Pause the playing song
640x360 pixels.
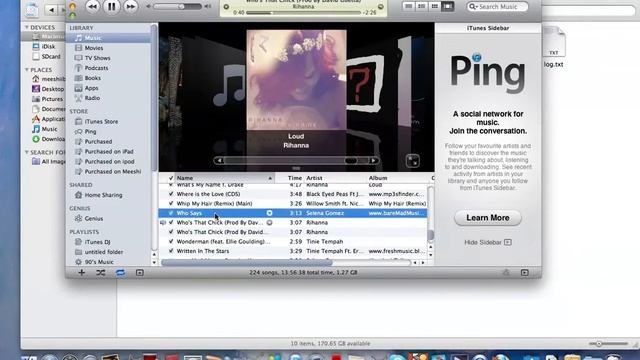[x=111, y=6]
